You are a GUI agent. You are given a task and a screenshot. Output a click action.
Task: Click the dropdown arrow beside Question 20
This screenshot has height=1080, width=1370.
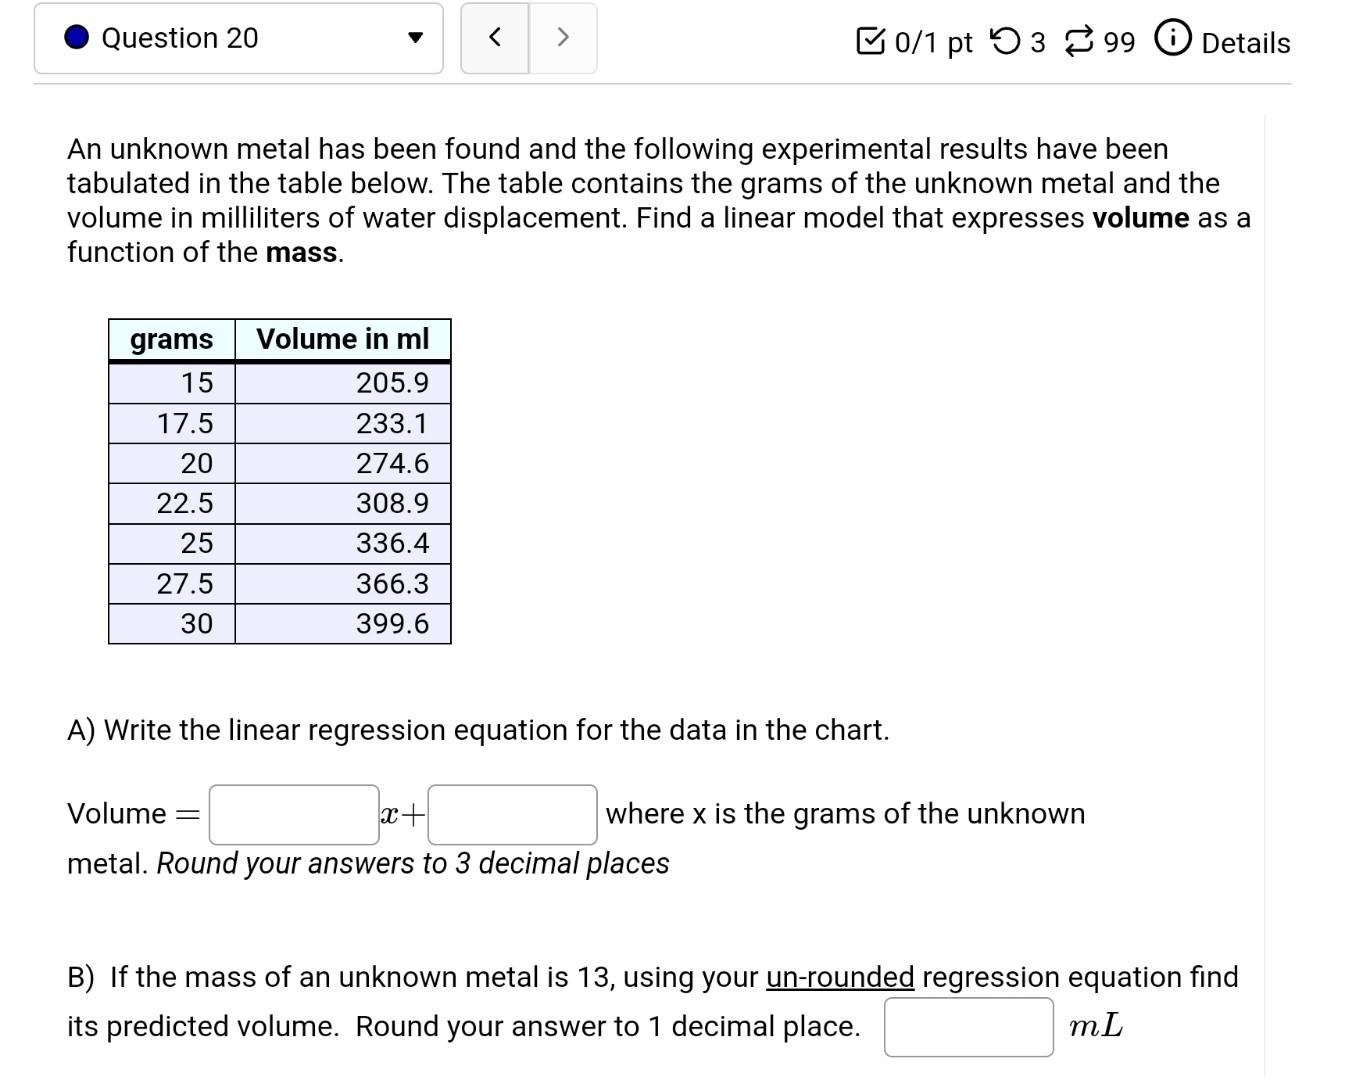click(415, 39)
